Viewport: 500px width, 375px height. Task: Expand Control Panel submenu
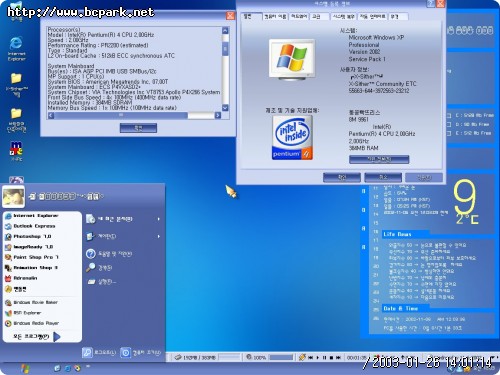click(x=159, y=236)
